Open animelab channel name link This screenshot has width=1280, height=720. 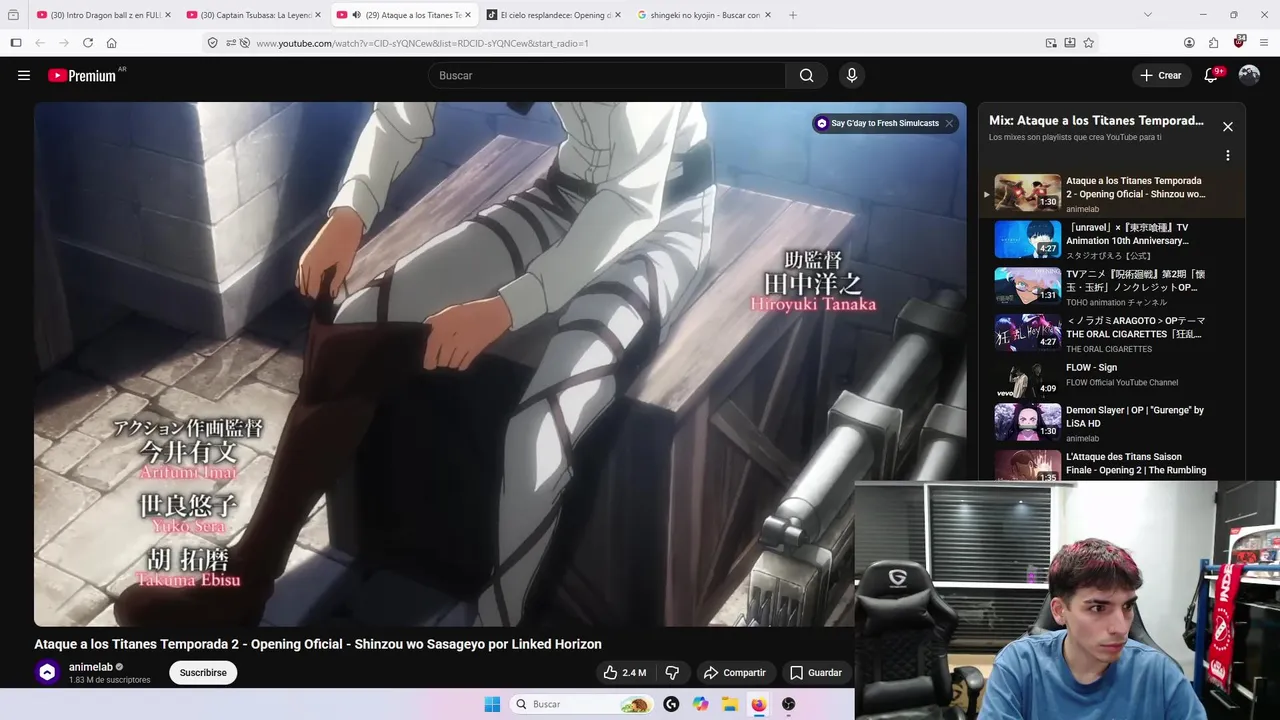(x=91, y=667)
